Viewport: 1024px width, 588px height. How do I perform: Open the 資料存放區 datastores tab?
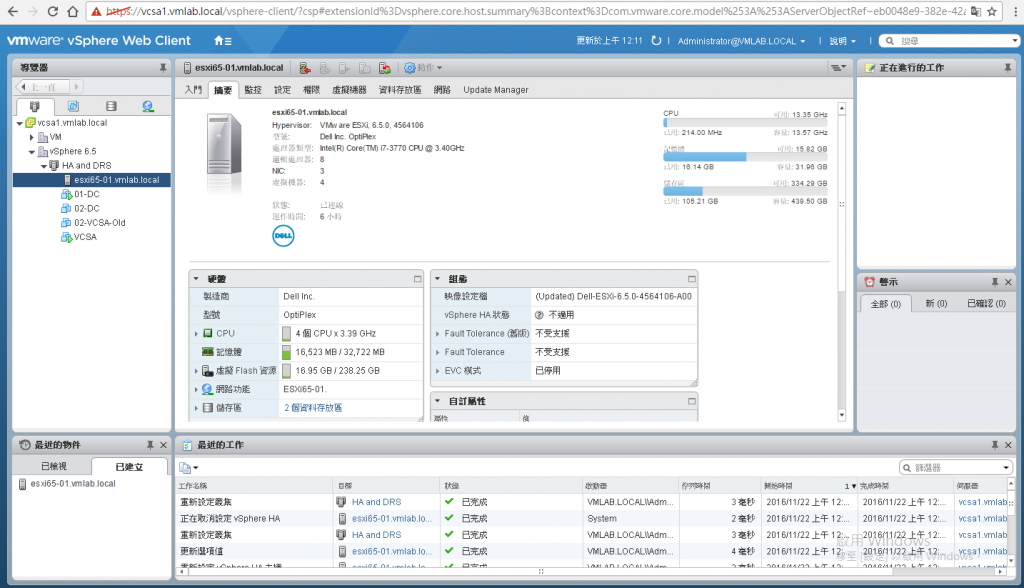coord(400,90)
